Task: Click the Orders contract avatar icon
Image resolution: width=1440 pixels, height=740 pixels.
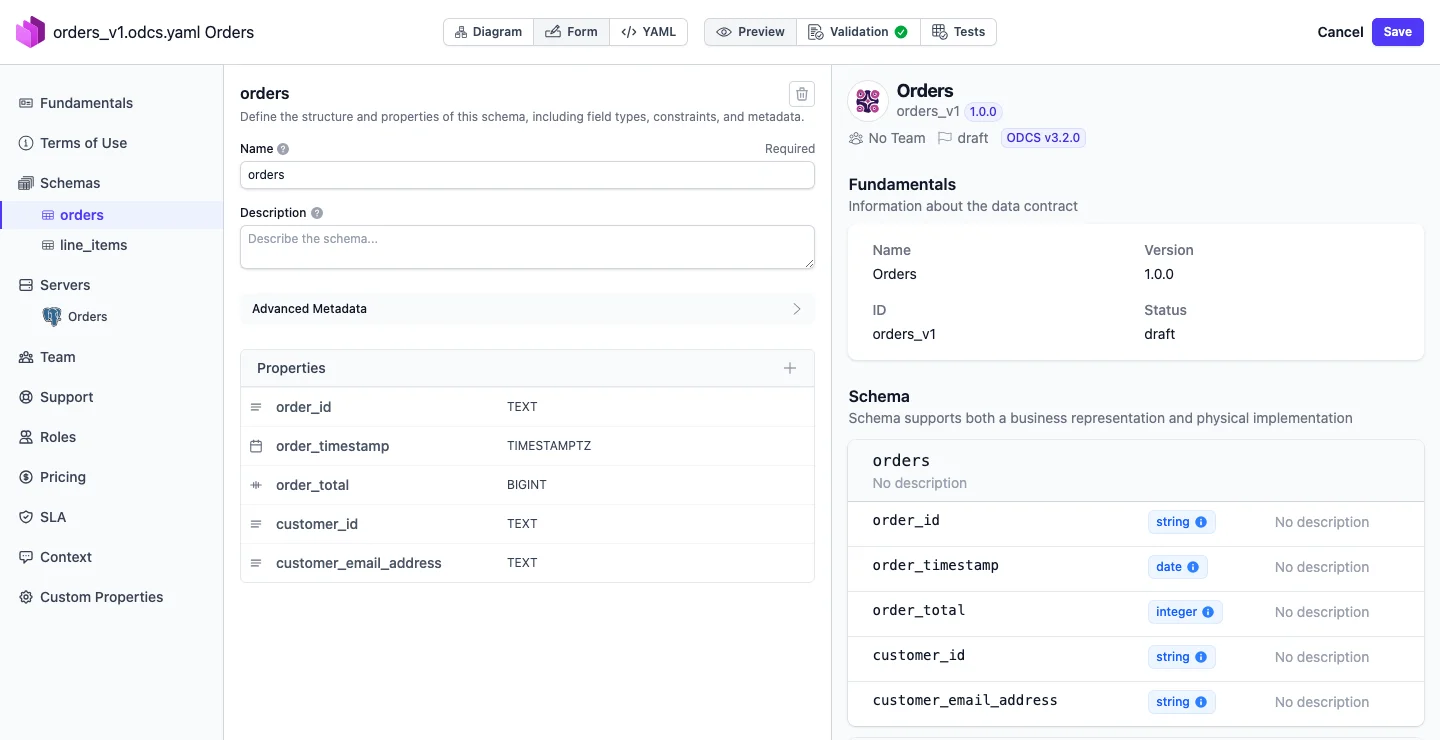Action: [868, 101]
